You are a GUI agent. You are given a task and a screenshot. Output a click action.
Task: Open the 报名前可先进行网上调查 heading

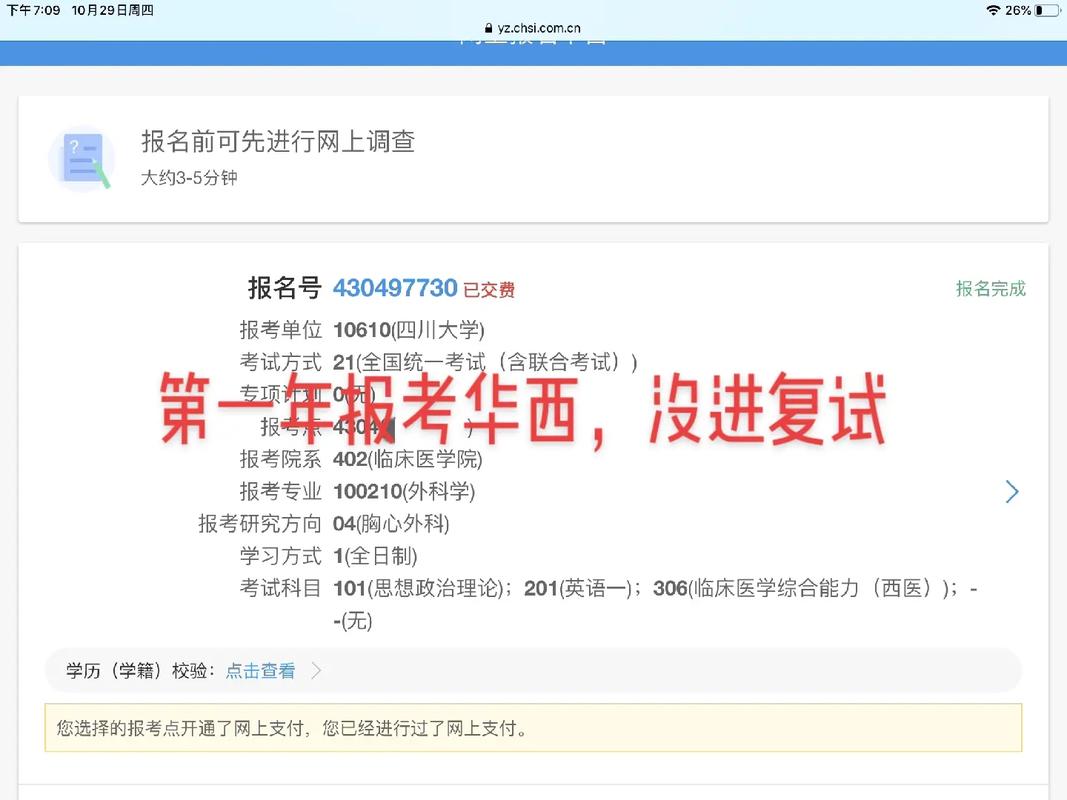[278, 141]
